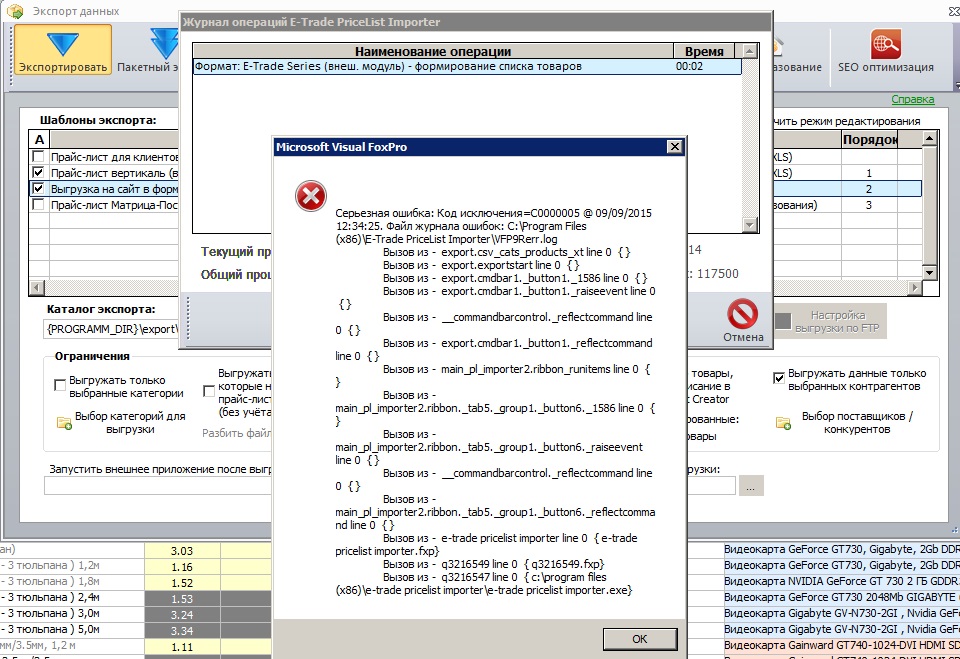Viewport: 960px width, 659px height.
Task: Open Выбор категорий для выгрузки folder icon
Action: click(x=64, y=423)
